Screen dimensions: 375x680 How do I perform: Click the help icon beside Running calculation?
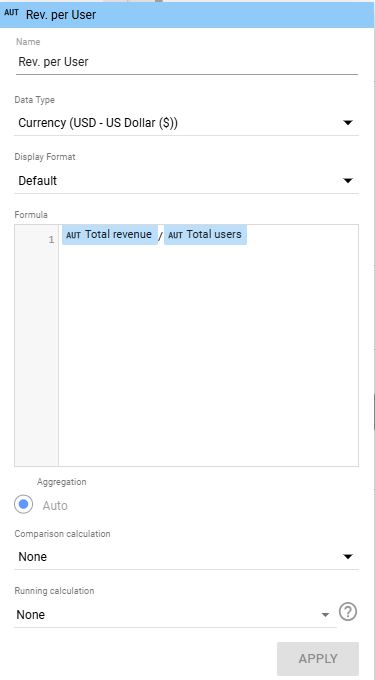coord(348,612)
